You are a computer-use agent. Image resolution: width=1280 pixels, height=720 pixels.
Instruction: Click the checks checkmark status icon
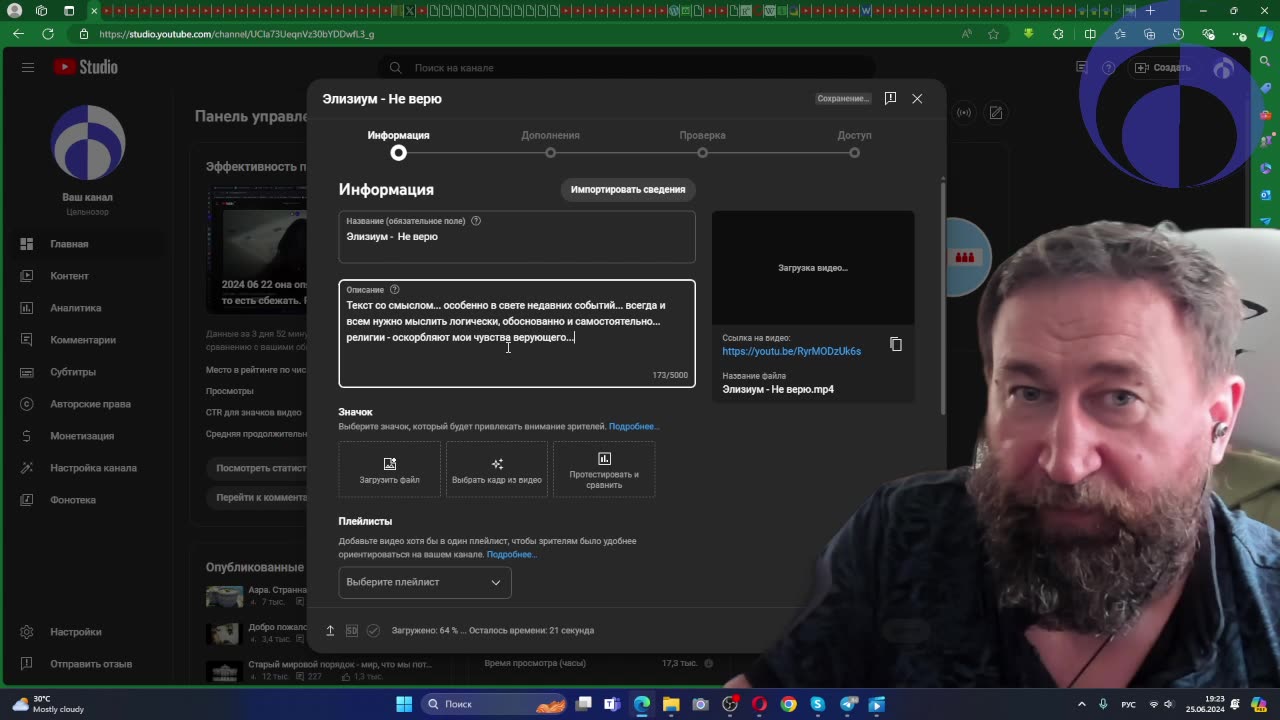pos(373,630)
